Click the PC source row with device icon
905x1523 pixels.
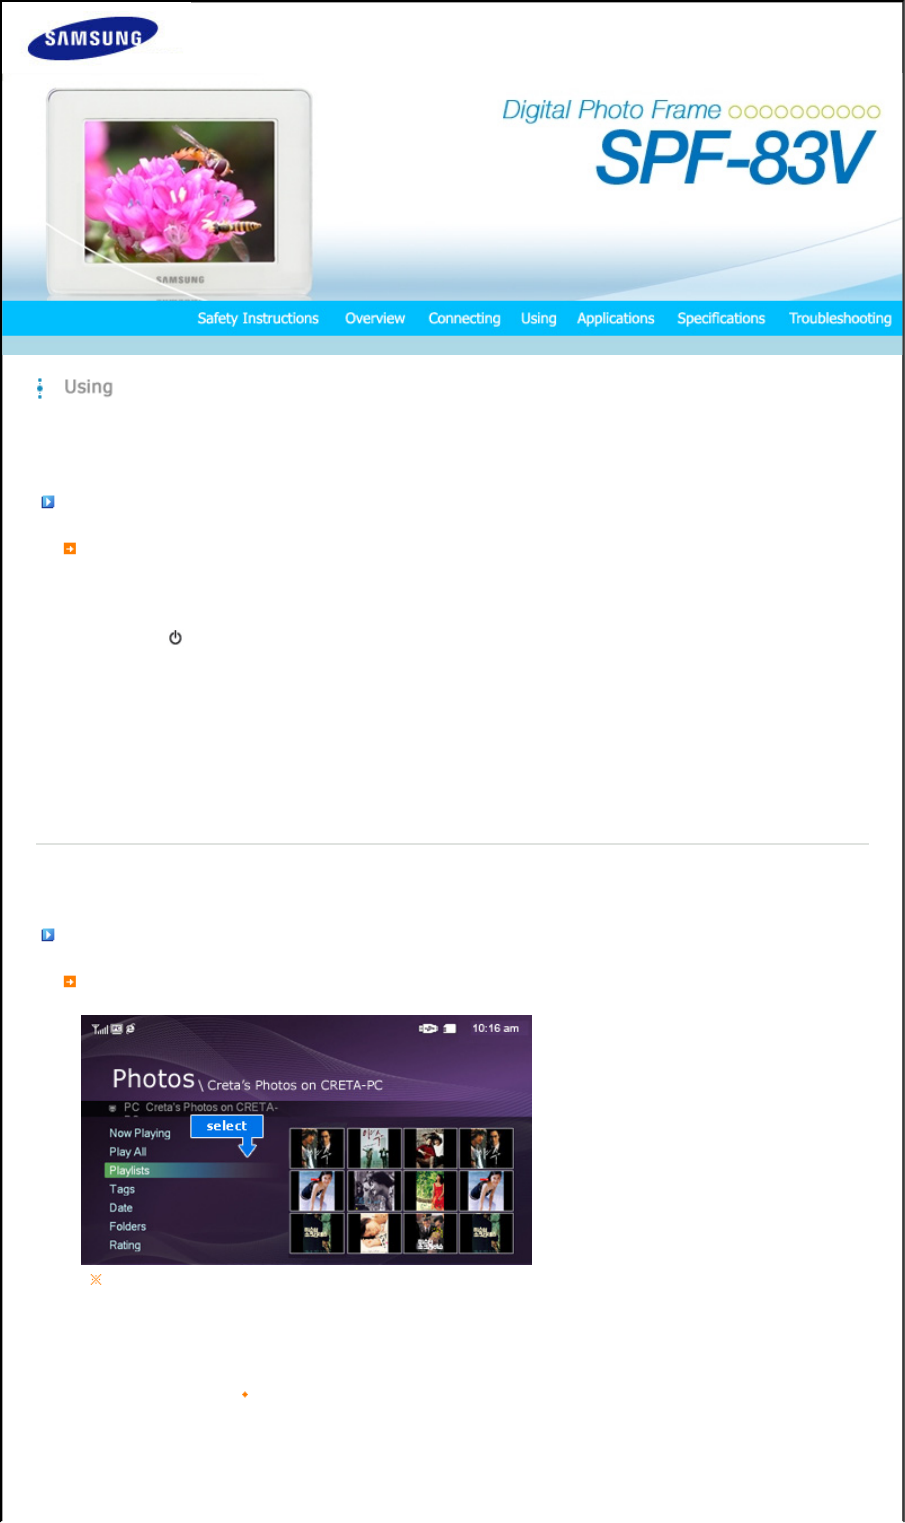tap(193, 1108)
